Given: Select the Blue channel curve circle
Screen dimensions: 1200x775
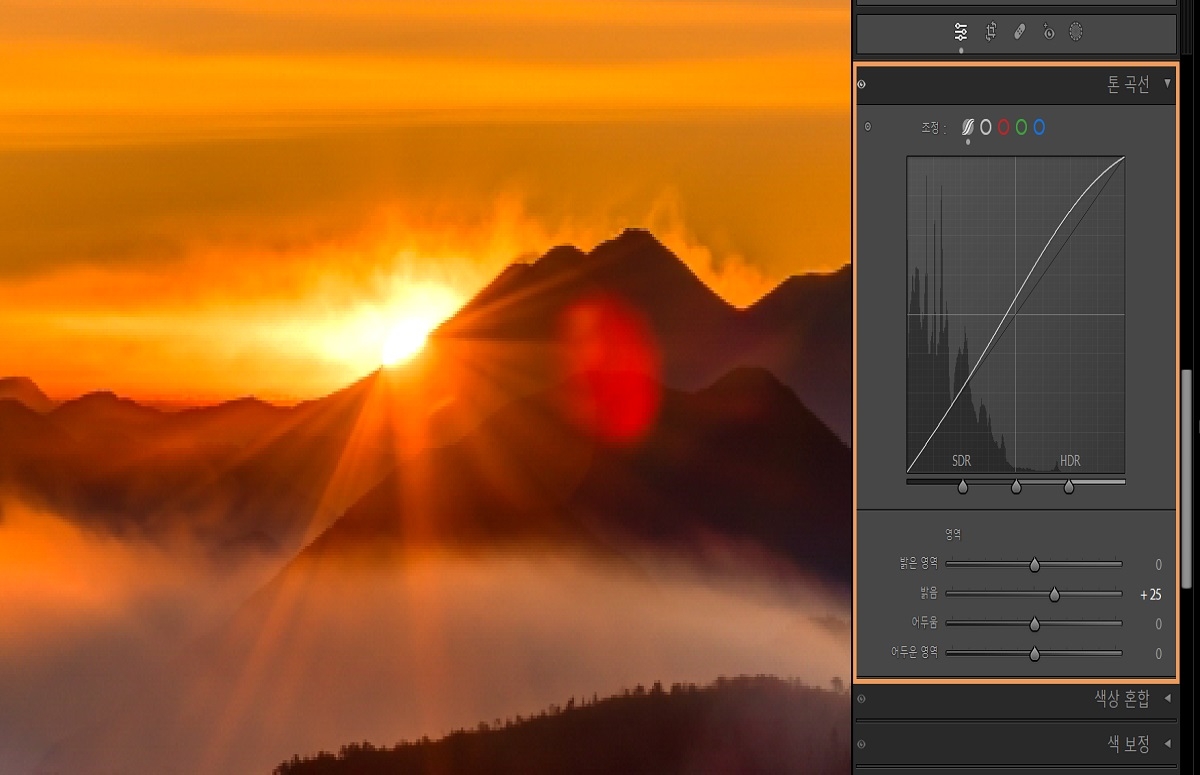Looking at the screenshot, I should pos(1039,127).
